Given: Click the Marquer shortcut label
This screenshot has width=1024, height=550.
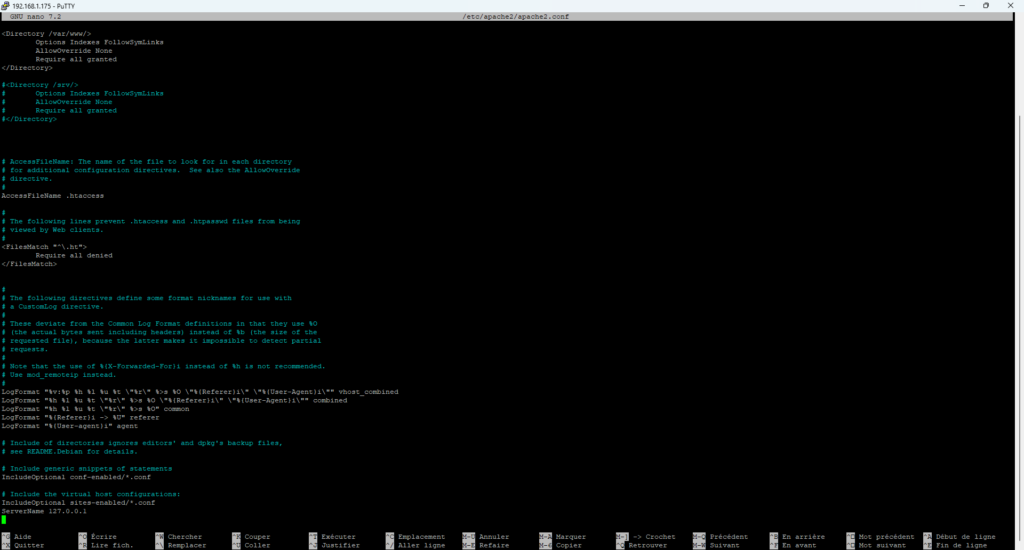Looking at the screenshot, I should click(x=570, y=537).
